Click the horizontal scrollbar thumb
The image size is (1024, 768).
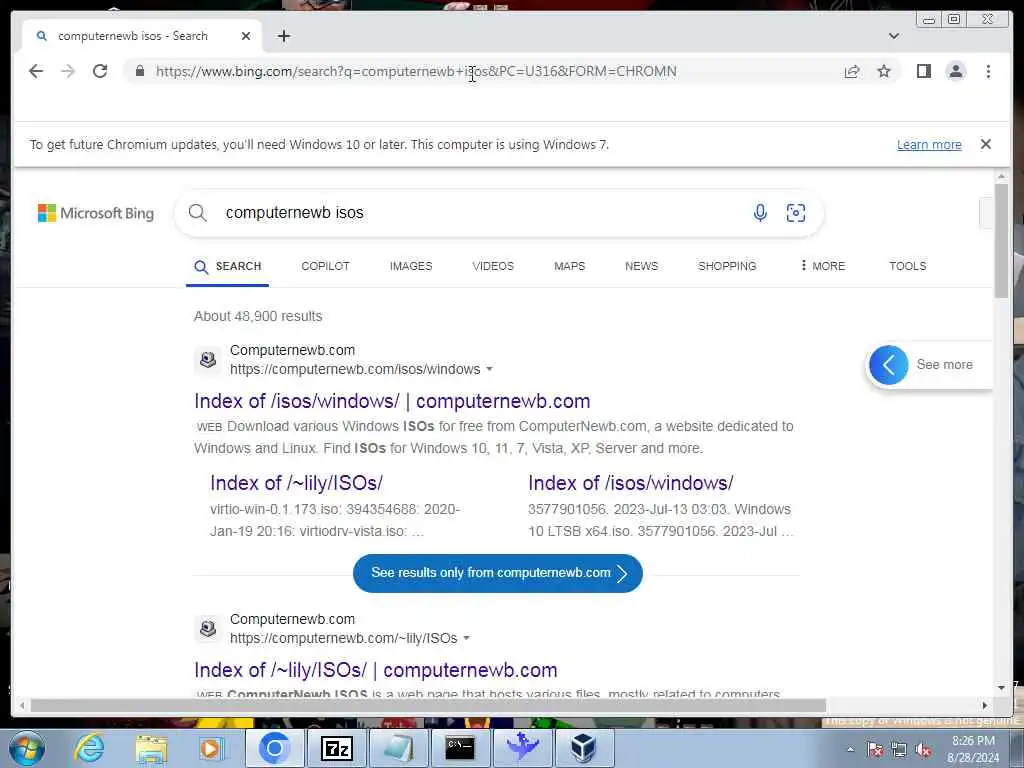(x=428, y=705)
